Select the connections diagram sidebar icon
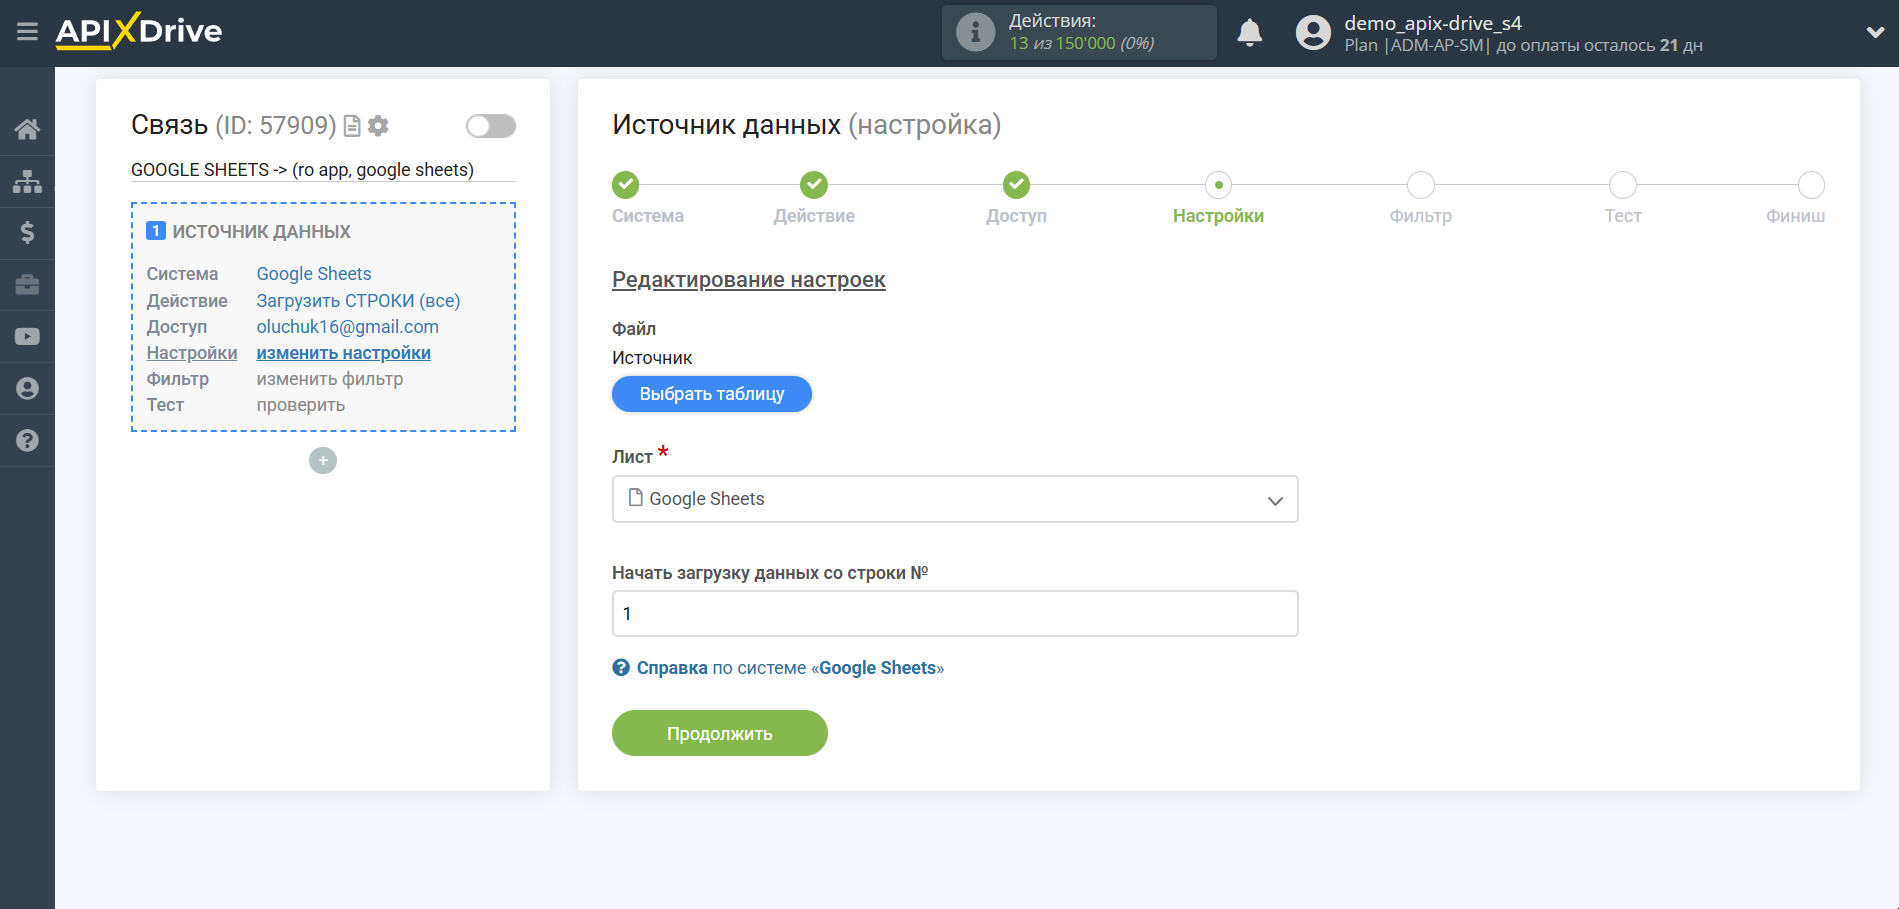Viewport: 1899px width, 909px height. (x=27, y=180)
